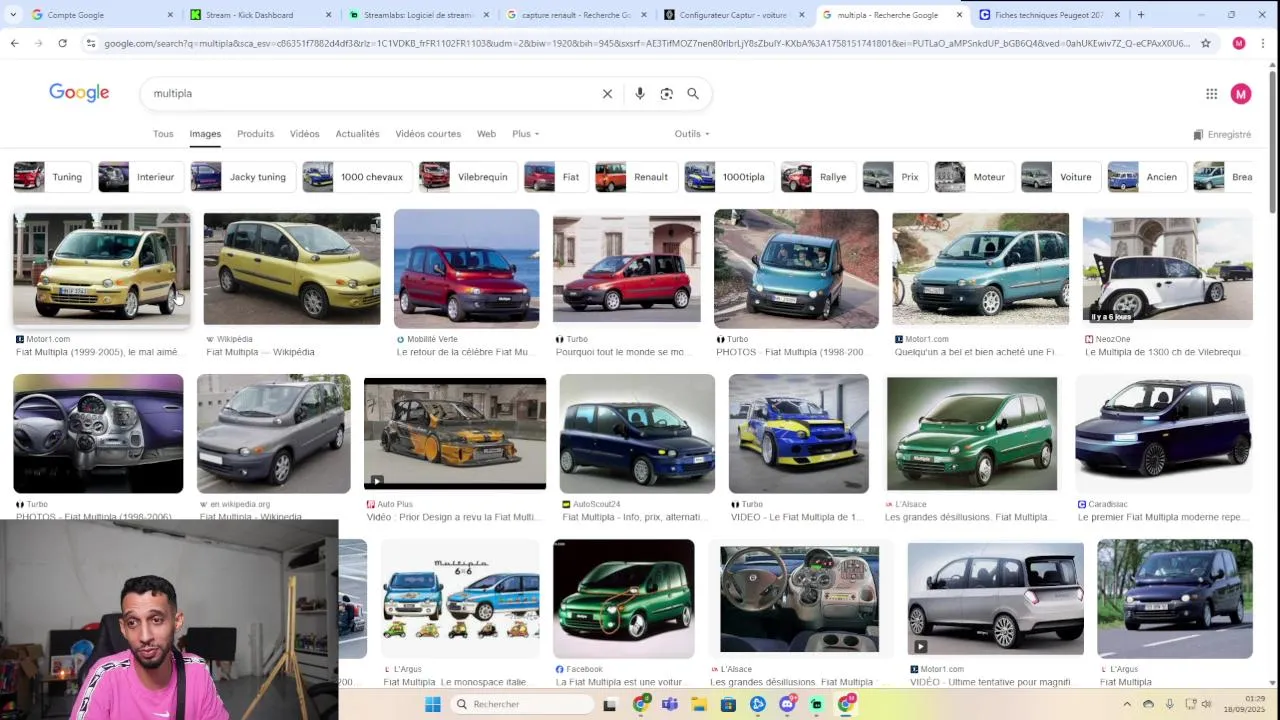
Task: Open the Mobilité Verte red Multipla image
Action: click(466, 269)
